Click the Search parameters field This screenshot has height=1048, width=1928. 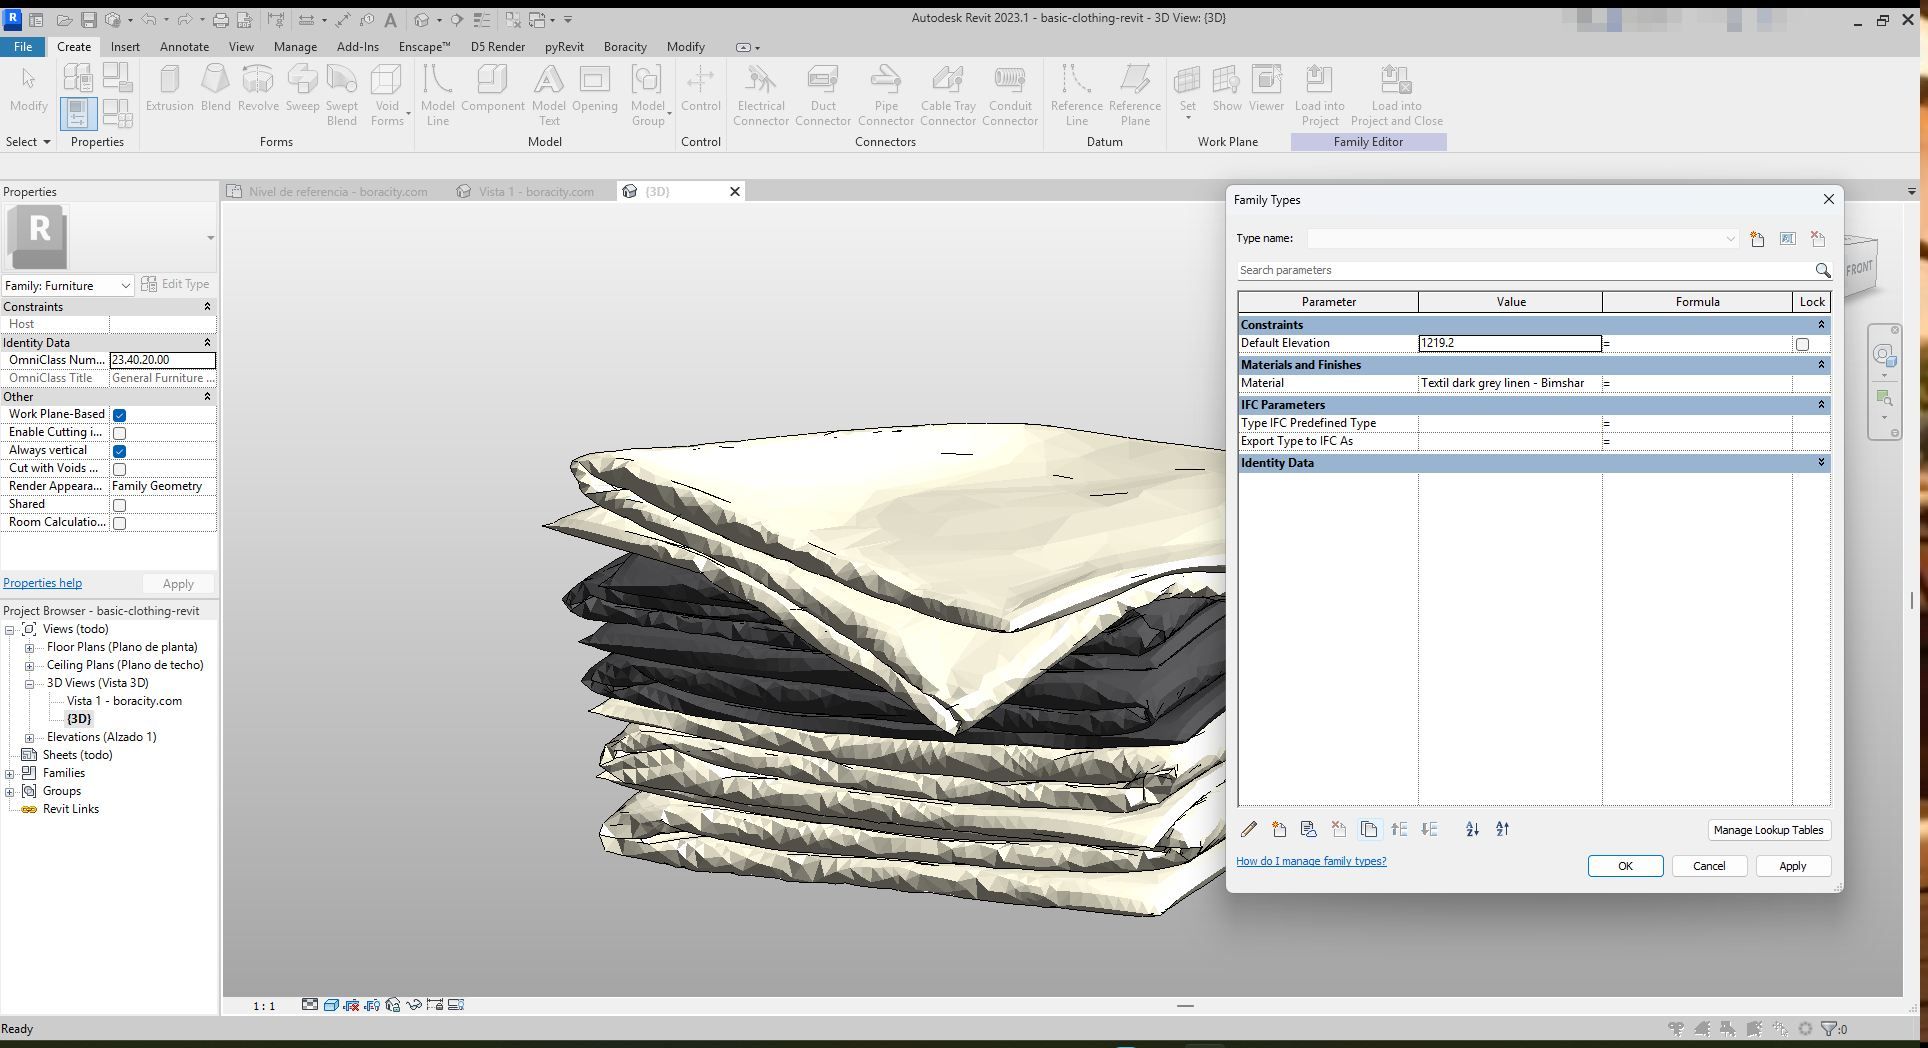[x=1524, y=271]
